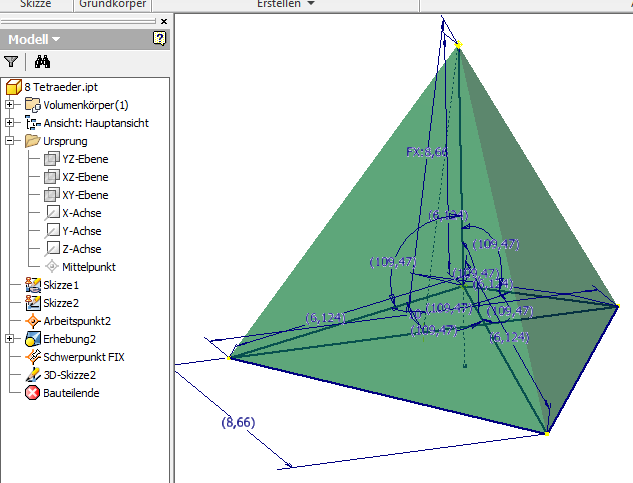The image size is (633, 483).
Task: Select the 8 Tetraeder.ipt tree label
Action: click(x=61, y=87)
